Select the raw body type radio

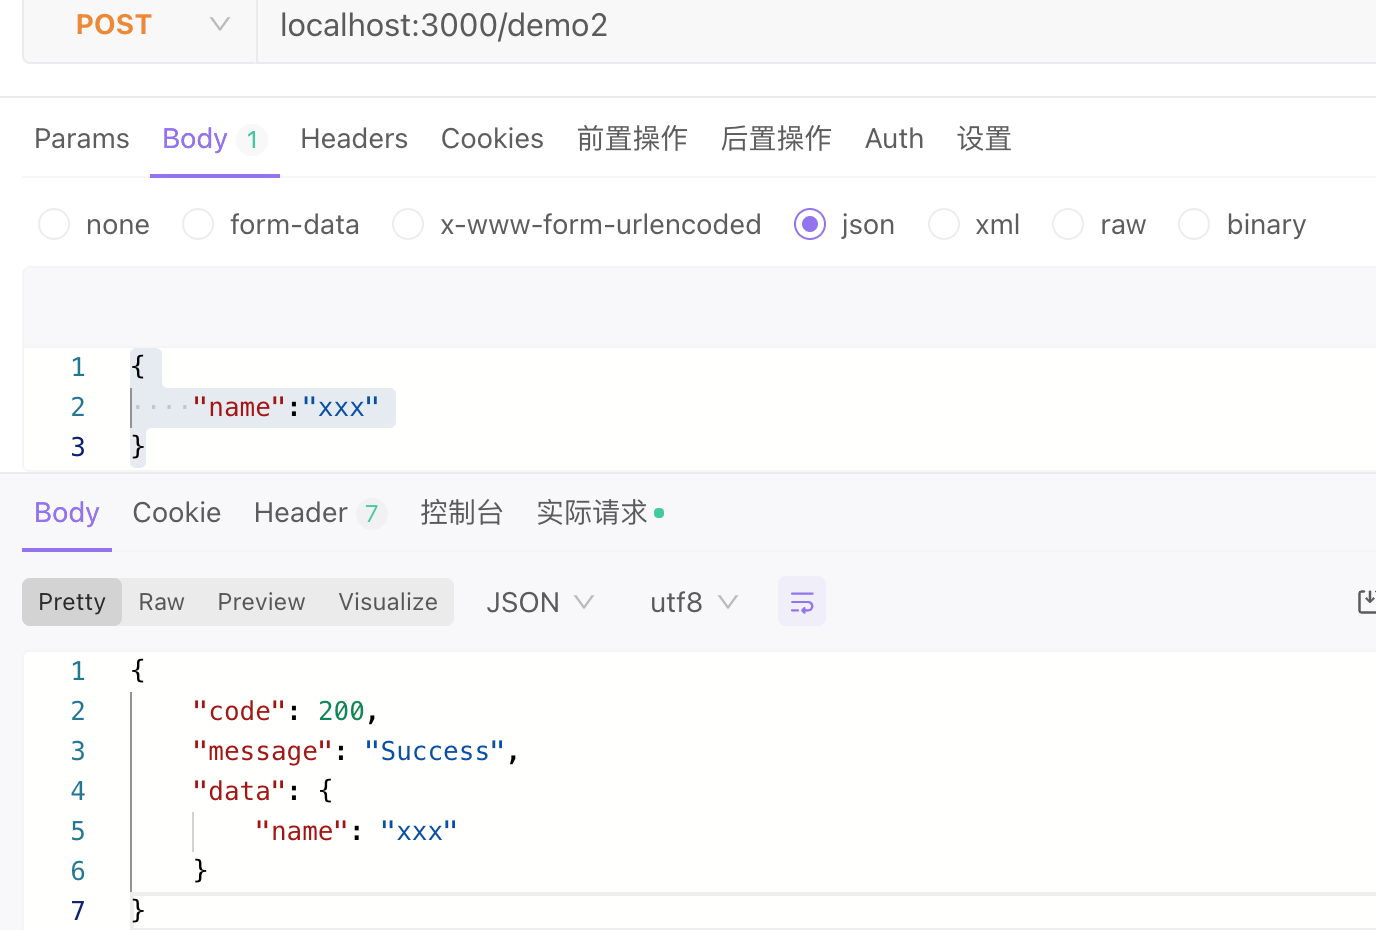1068,224
